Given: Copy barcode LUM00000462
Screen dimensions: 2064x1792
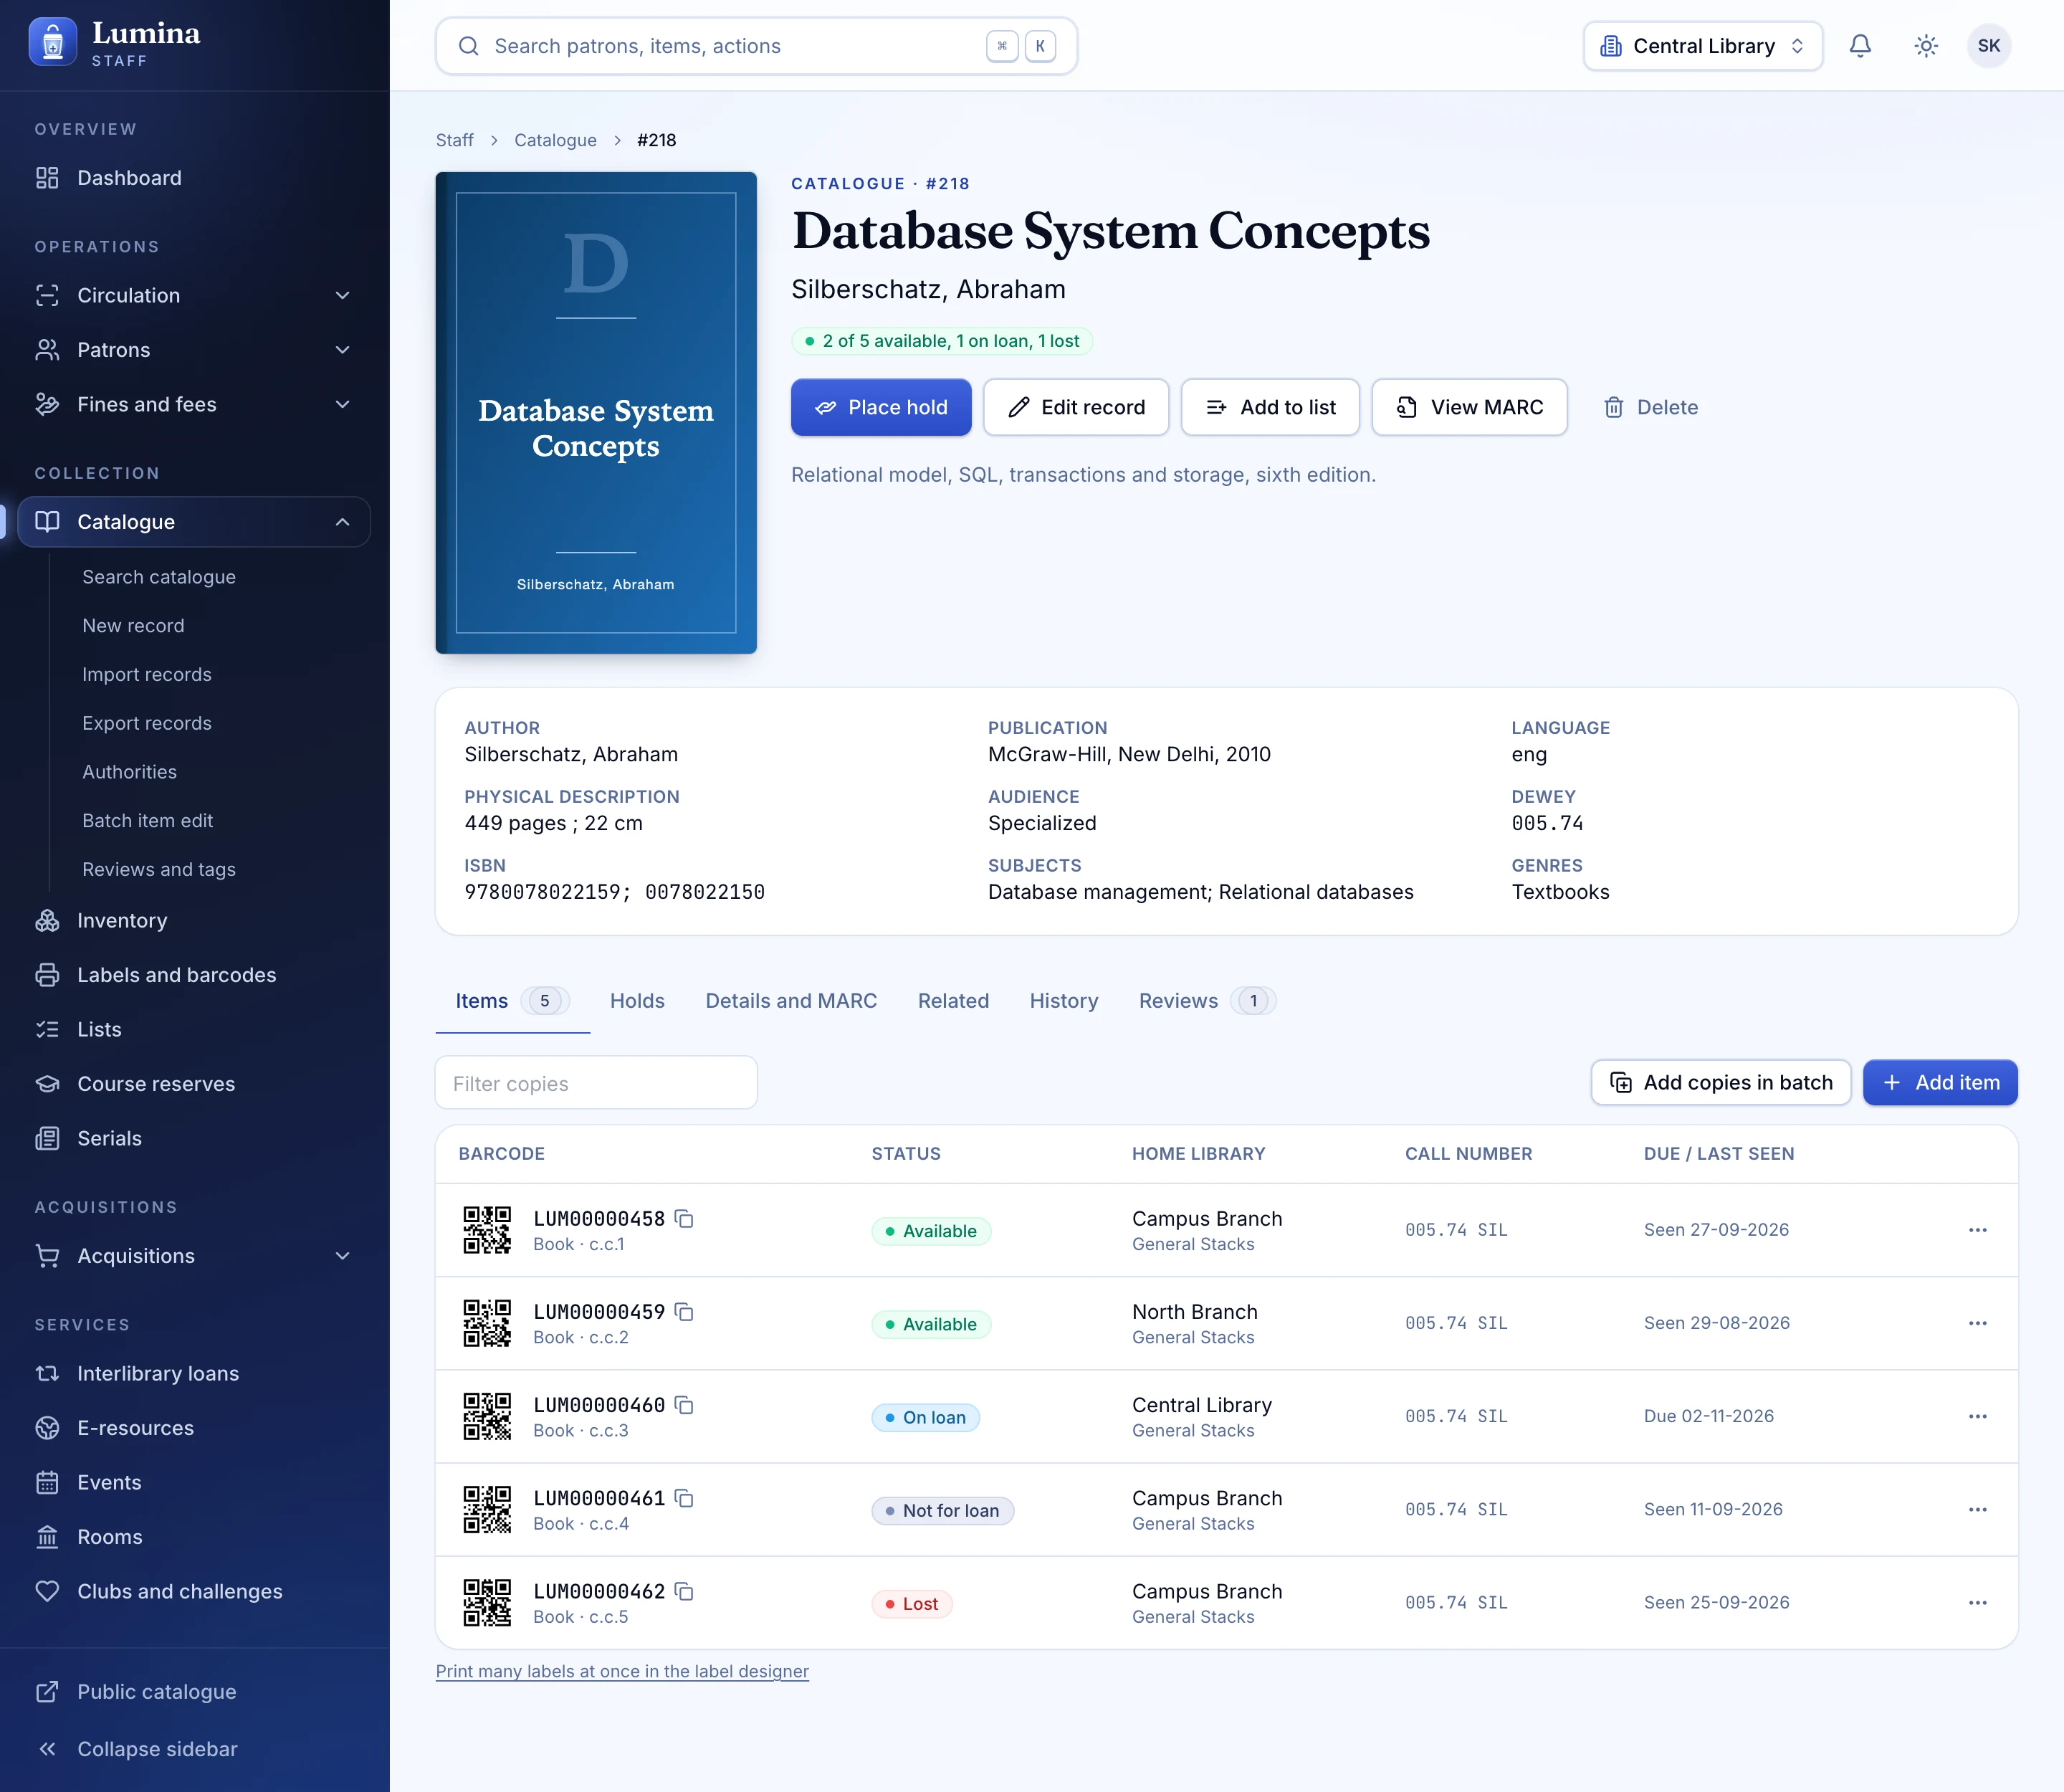Looking at the screenshot, I should (684, 1591).
